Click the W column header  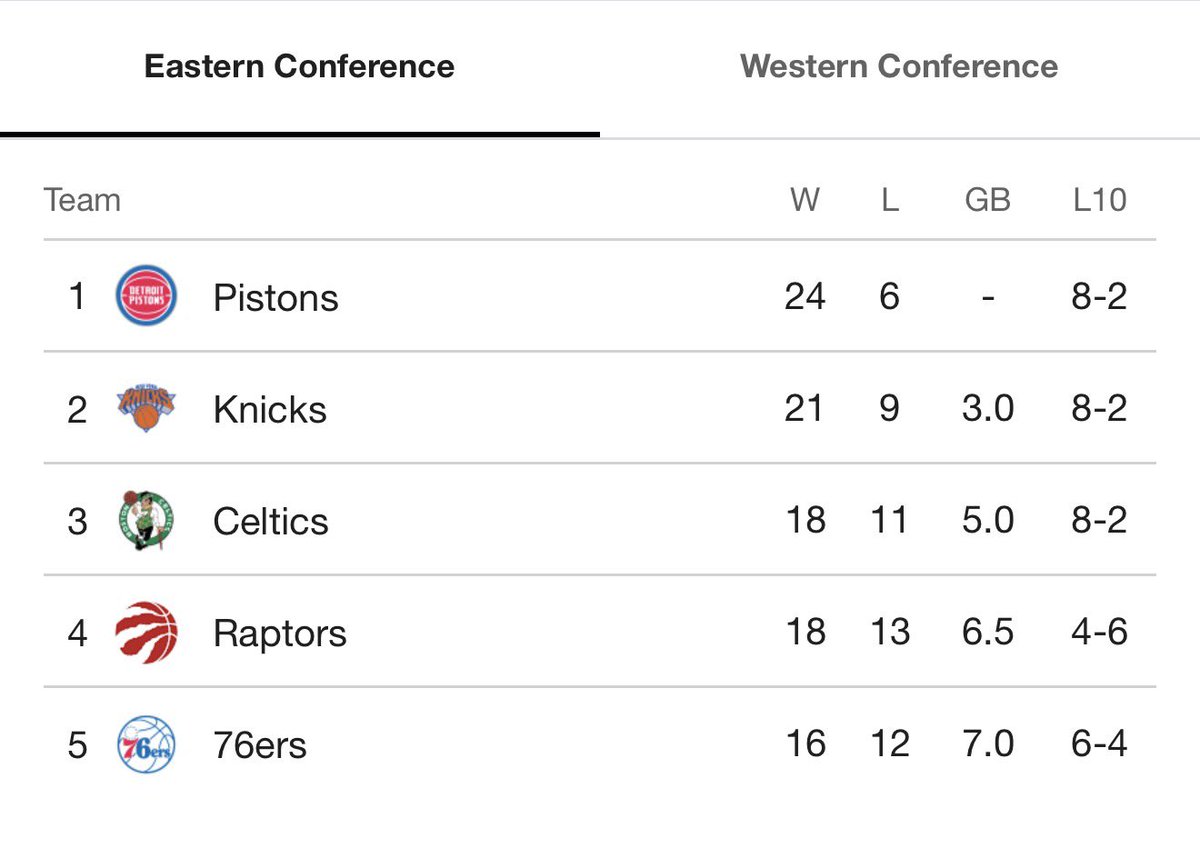pos(805,200)
